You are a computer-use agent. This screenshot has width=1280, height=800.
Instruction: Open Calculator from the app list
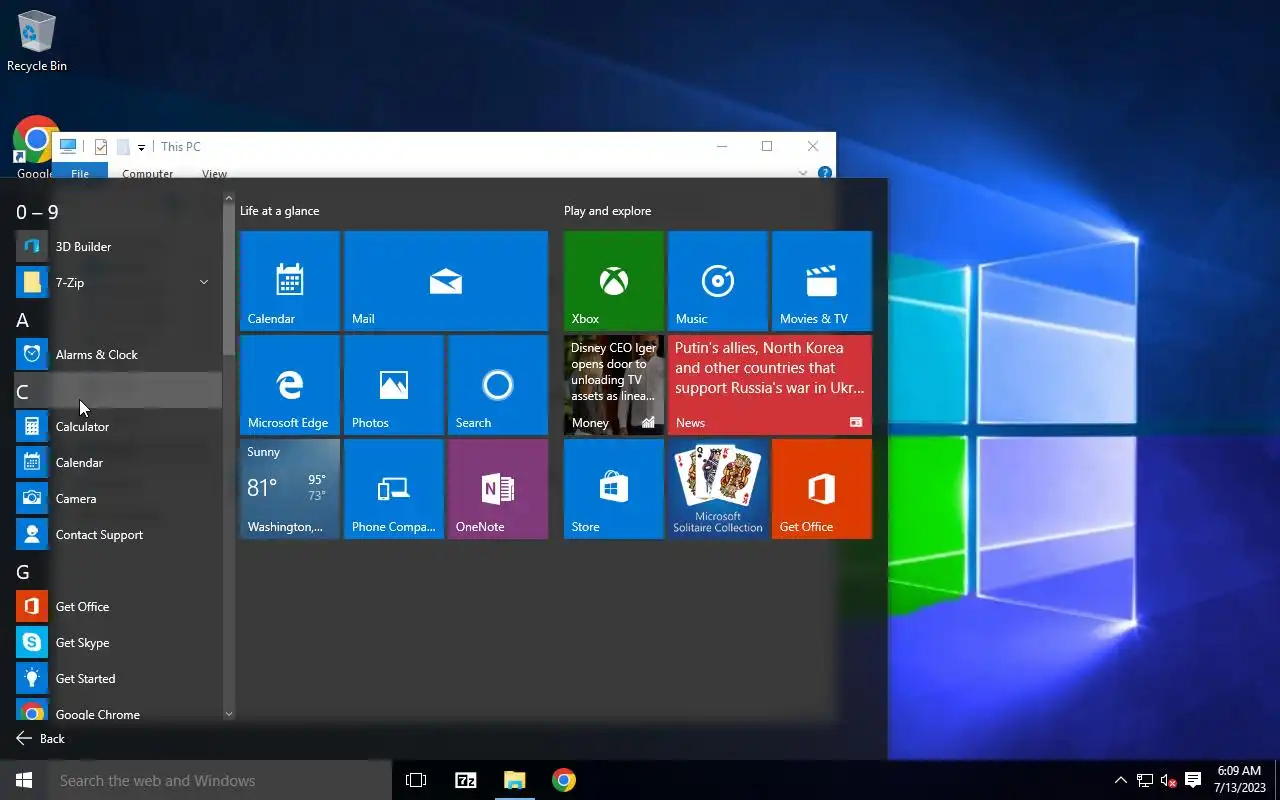pos(118,427)
